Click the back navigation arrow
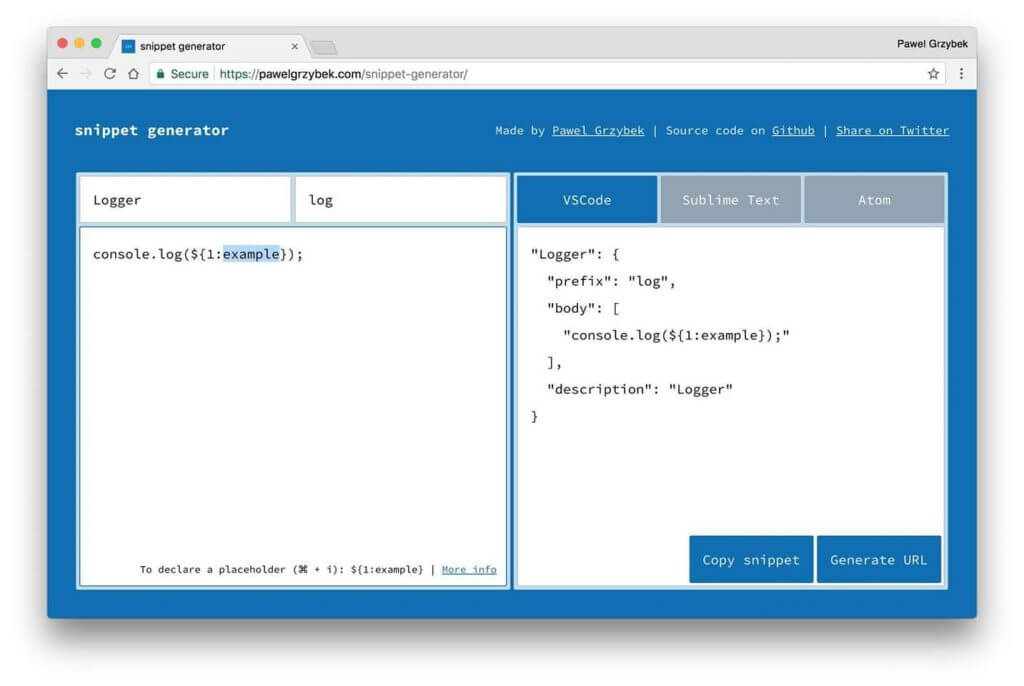This screenshot has width=1024, height=686. pos(61,73)
